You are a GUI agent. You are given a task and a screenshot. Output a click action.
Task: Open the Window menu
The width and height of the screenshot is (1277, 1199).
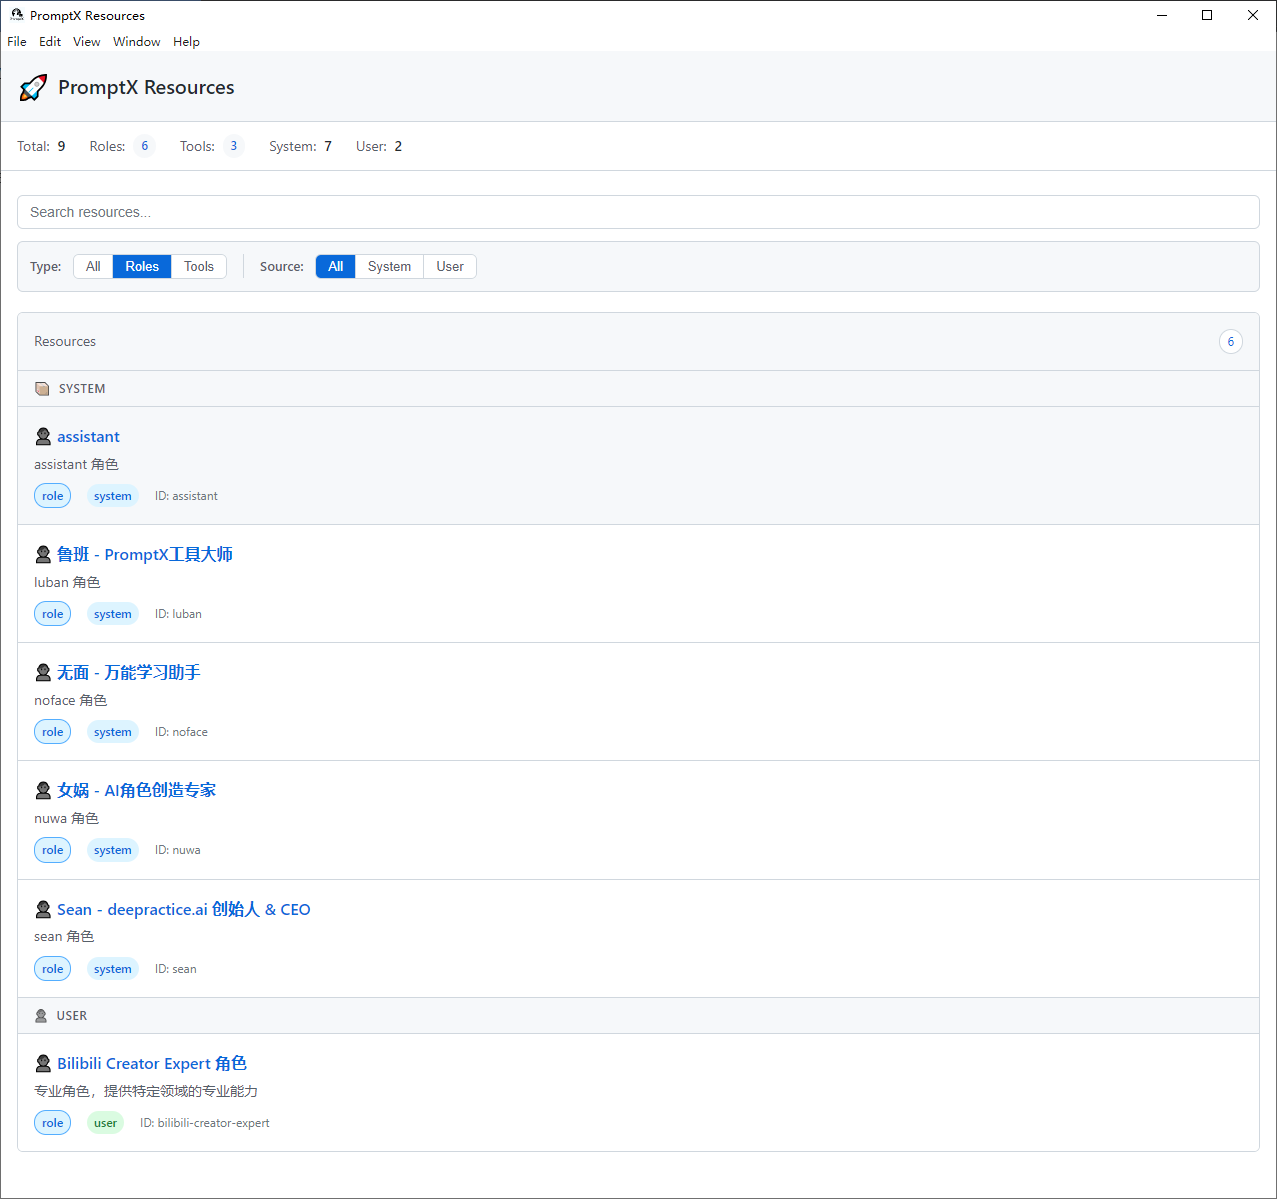[x=137, y=42]
